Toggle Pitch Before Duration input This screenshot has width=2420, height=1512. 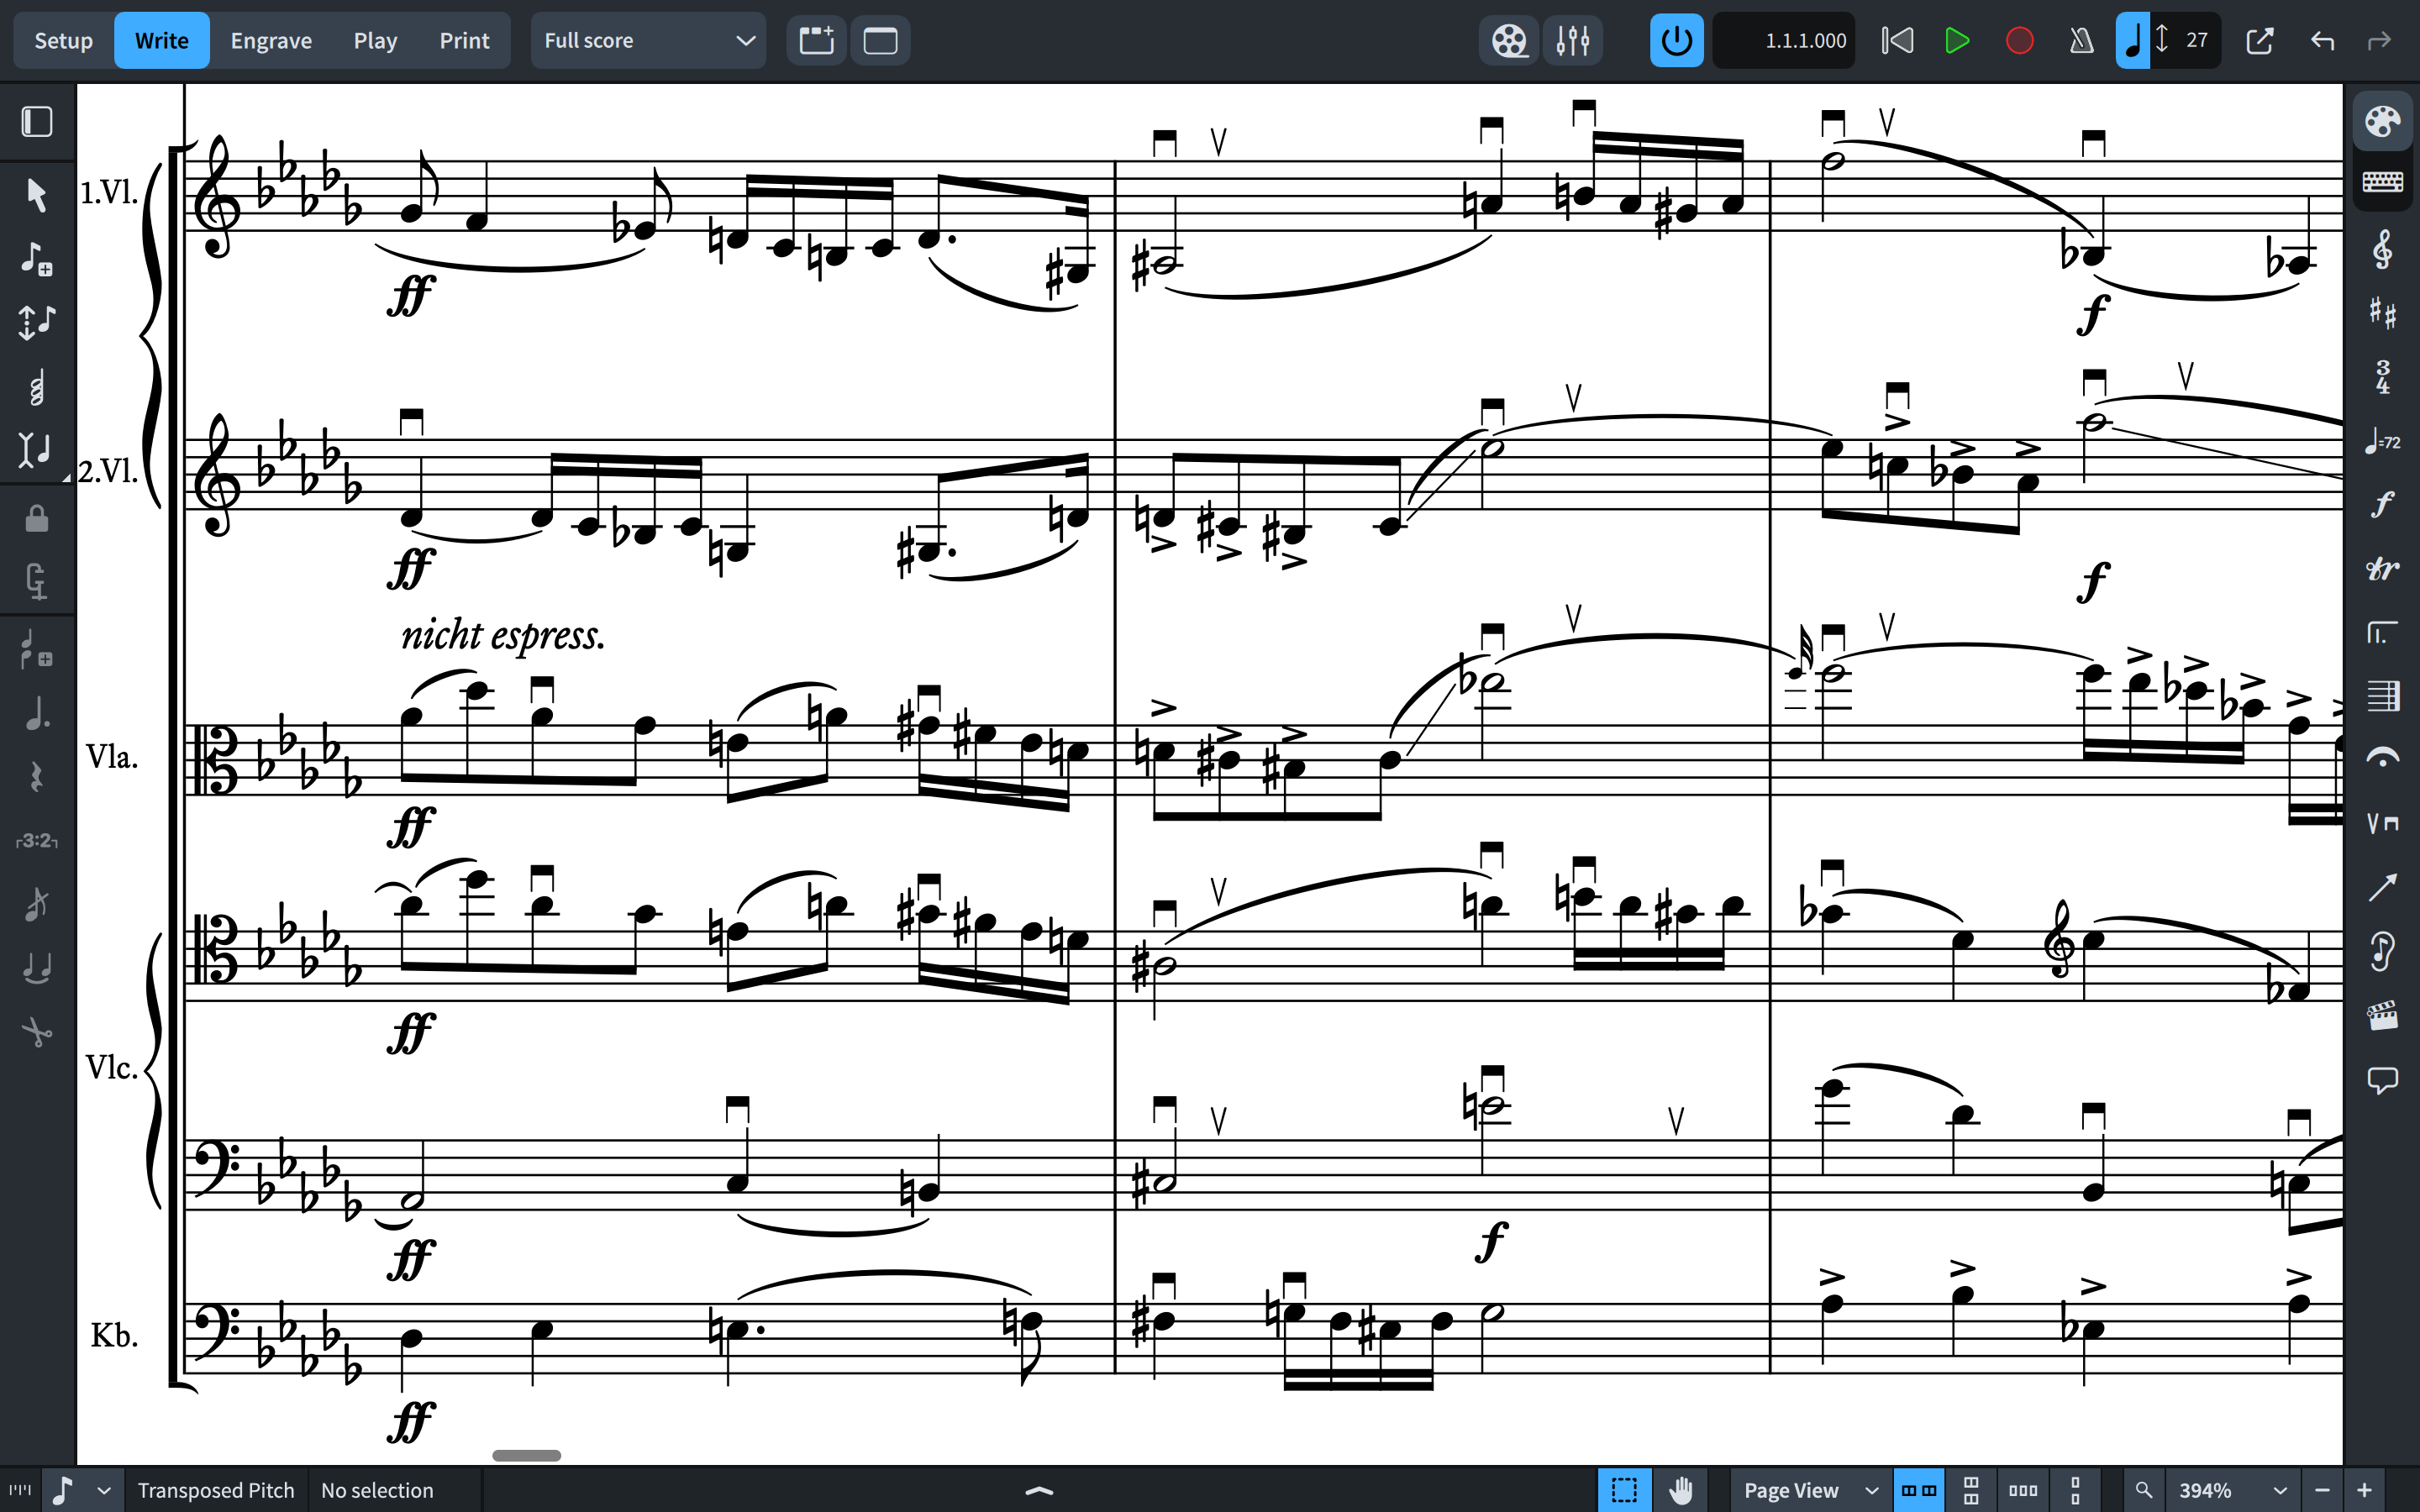coord(37,322)
